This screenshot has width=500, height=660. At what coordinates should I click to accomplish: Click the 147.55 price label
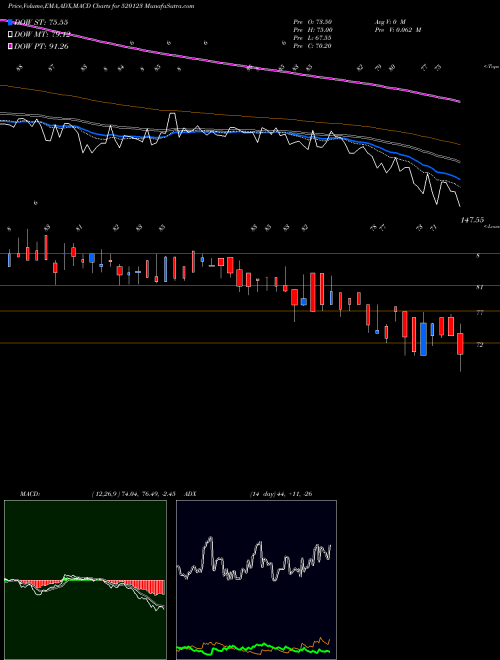(472, 220)
